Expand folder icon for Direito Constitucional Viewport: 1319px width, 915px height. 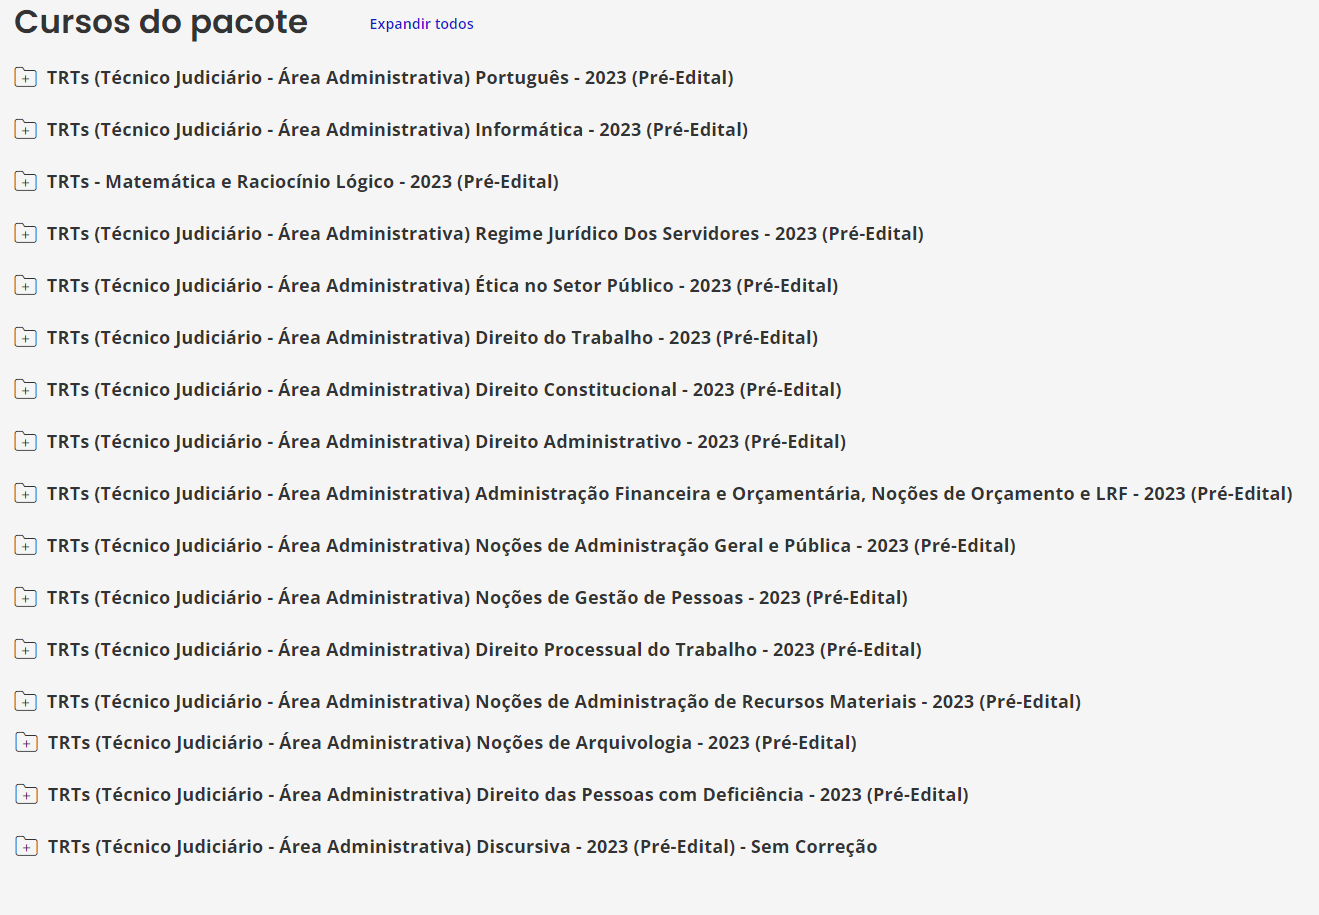pos(26,390)
